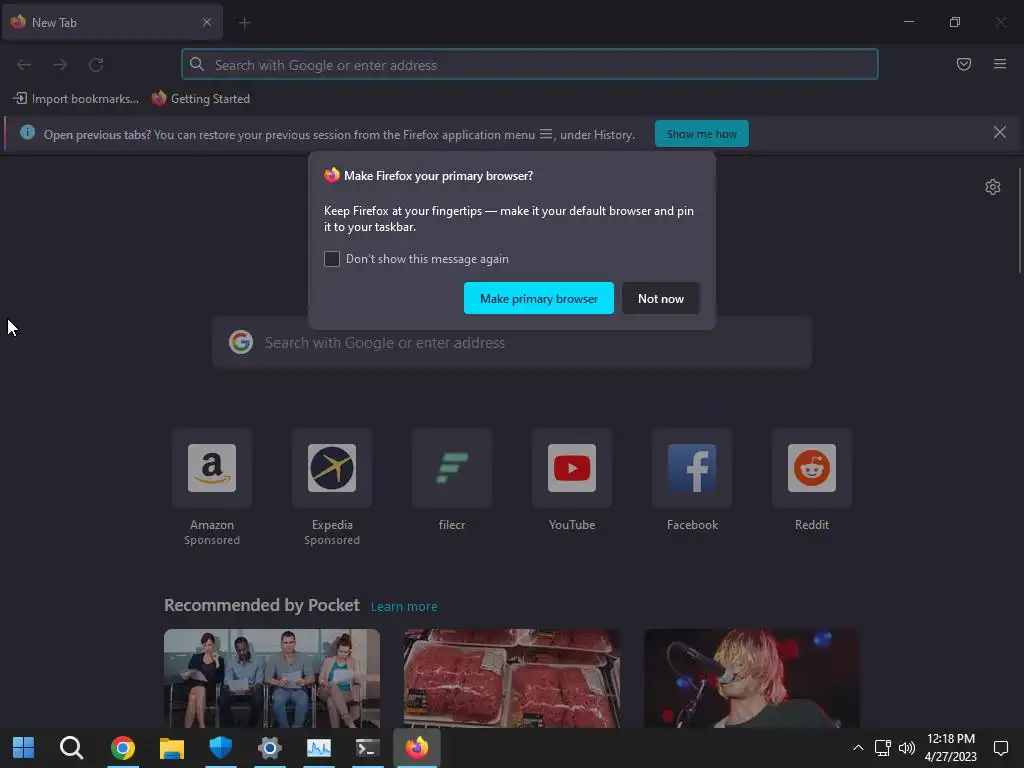Open the Firefox application menu hamburger icon
The height and width of the screenshot is (768, 1024).
[x=999, y=64]
